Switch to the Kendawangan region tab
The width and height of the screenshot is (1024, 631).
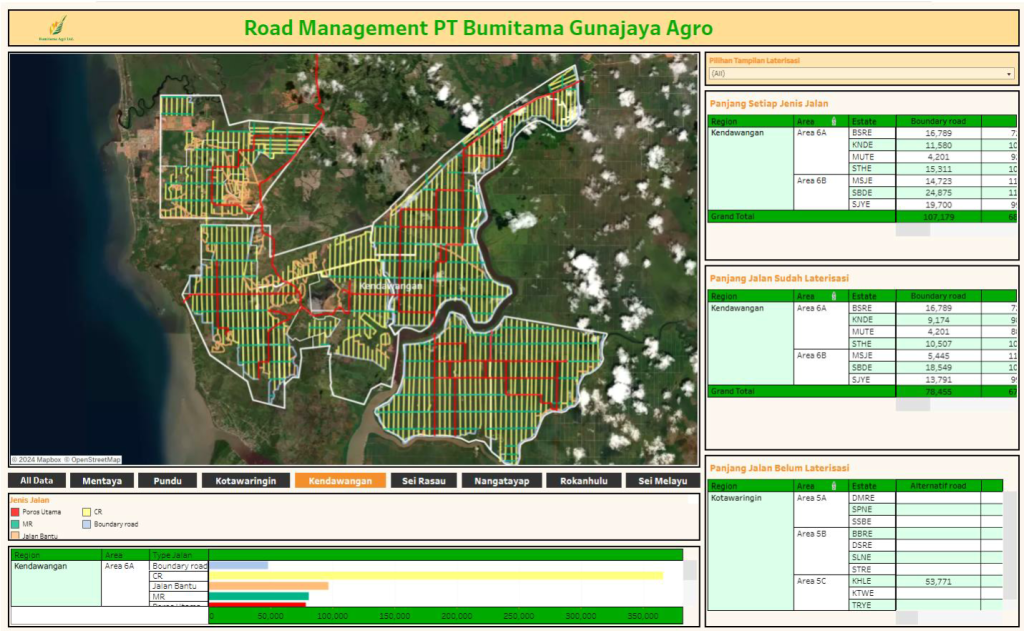pos(340,479)
